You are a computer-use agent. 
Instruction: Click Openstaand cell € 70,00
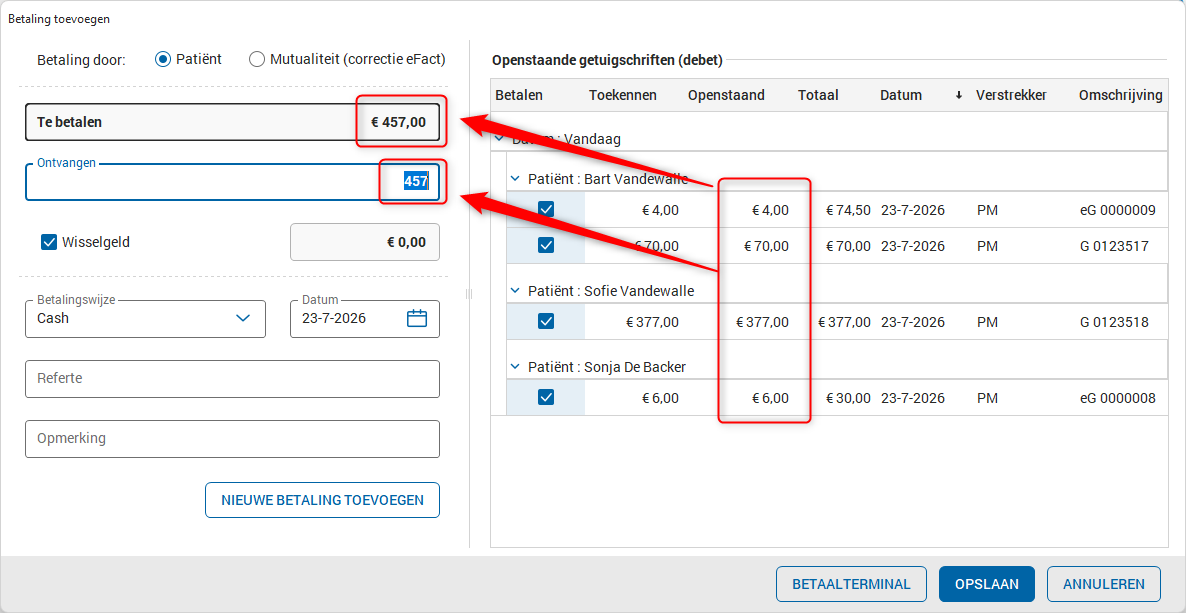coord(766,246)
